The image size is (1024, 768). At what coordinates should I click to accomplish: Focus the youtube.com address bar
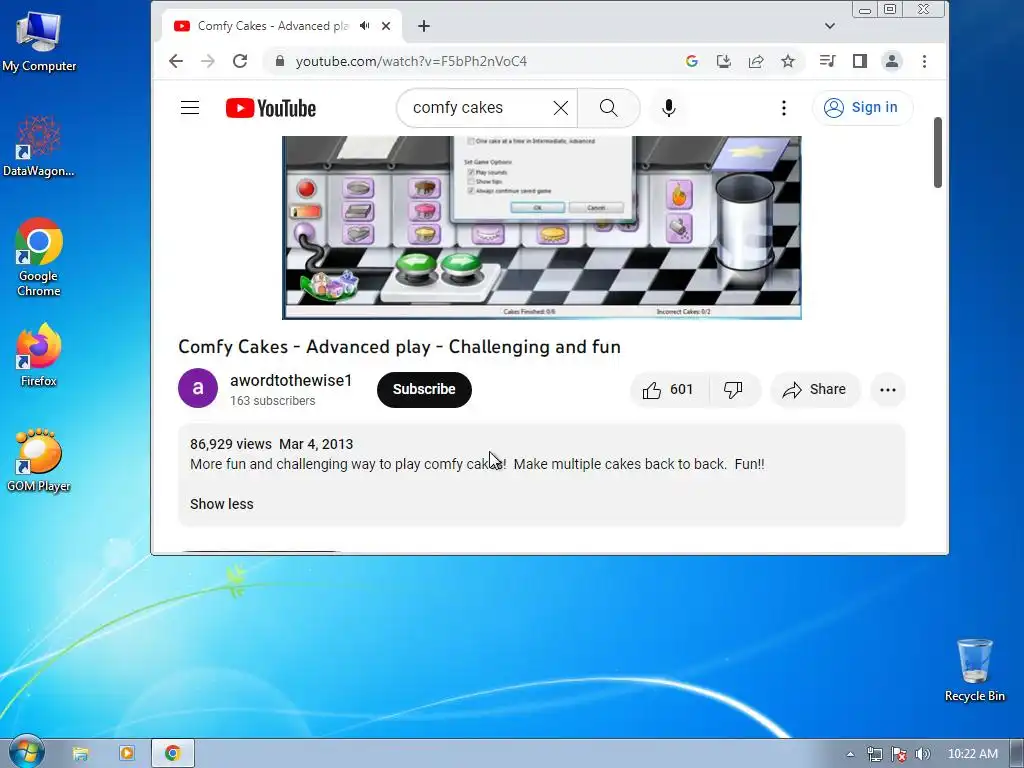(411, 61)
